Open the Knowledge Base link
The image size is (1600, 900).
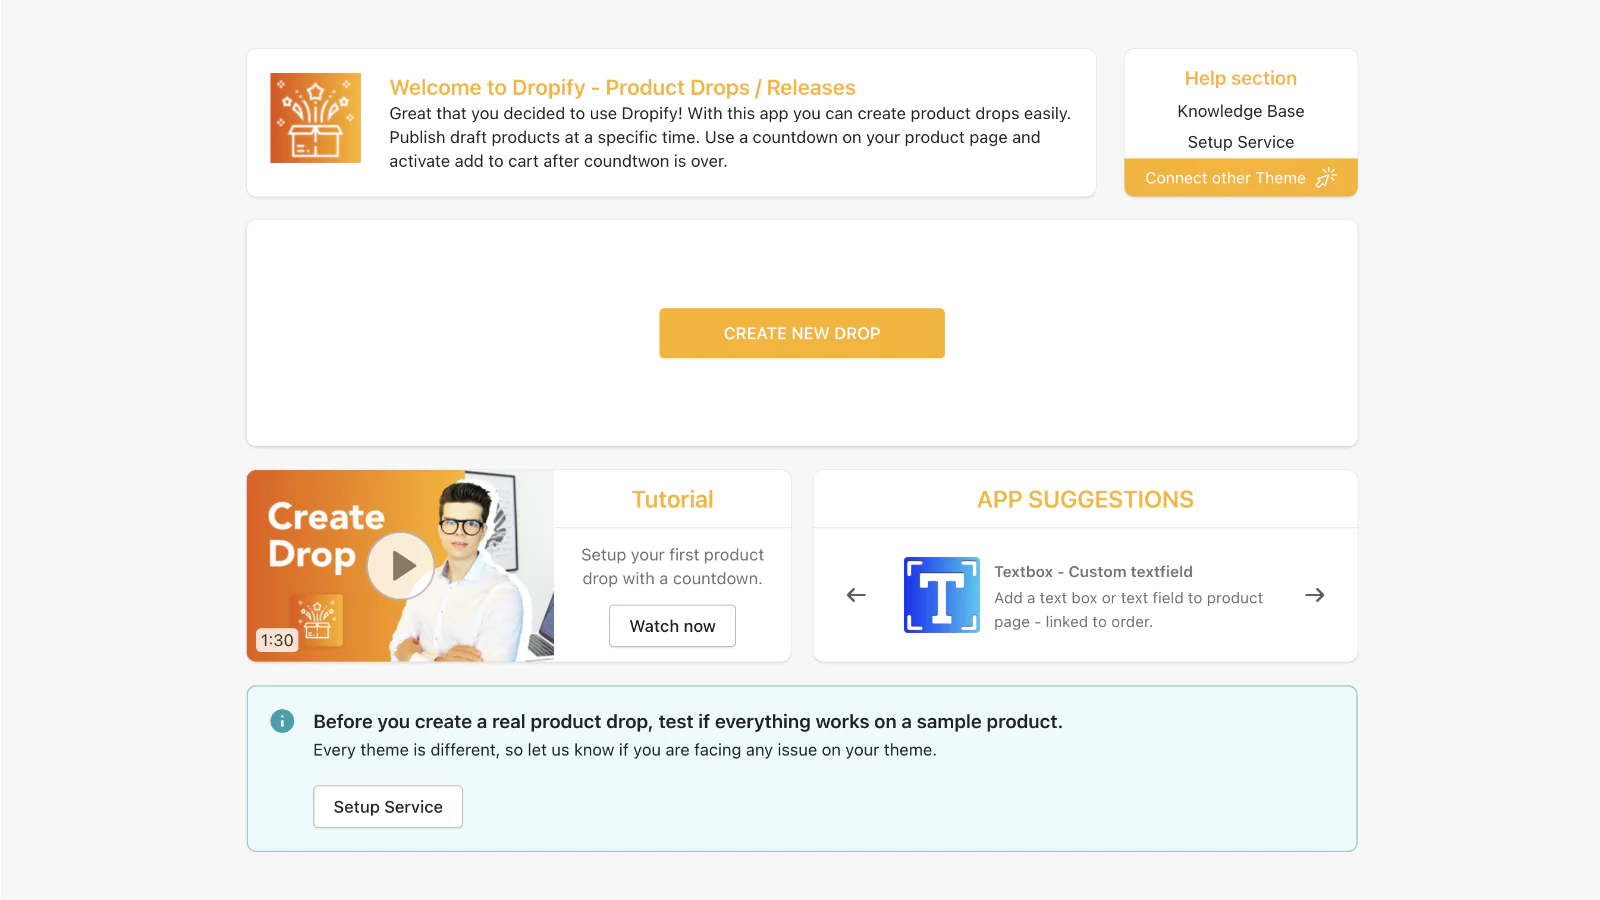[x=1241, y=111]
